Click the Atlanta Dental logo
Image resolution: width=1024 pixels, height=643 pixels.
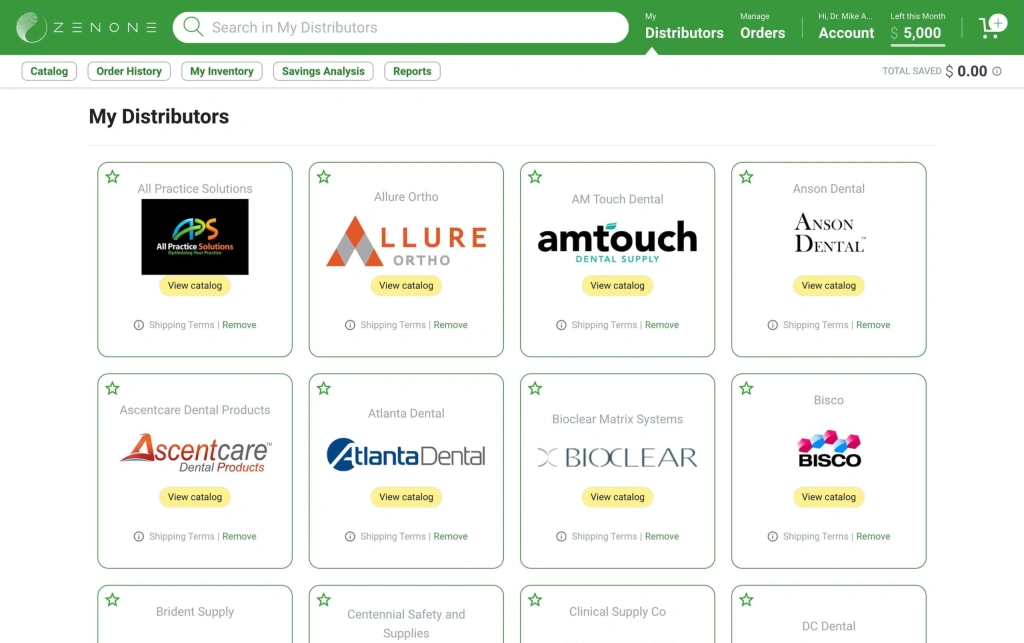pyautogui.click(x=406, y=455)
